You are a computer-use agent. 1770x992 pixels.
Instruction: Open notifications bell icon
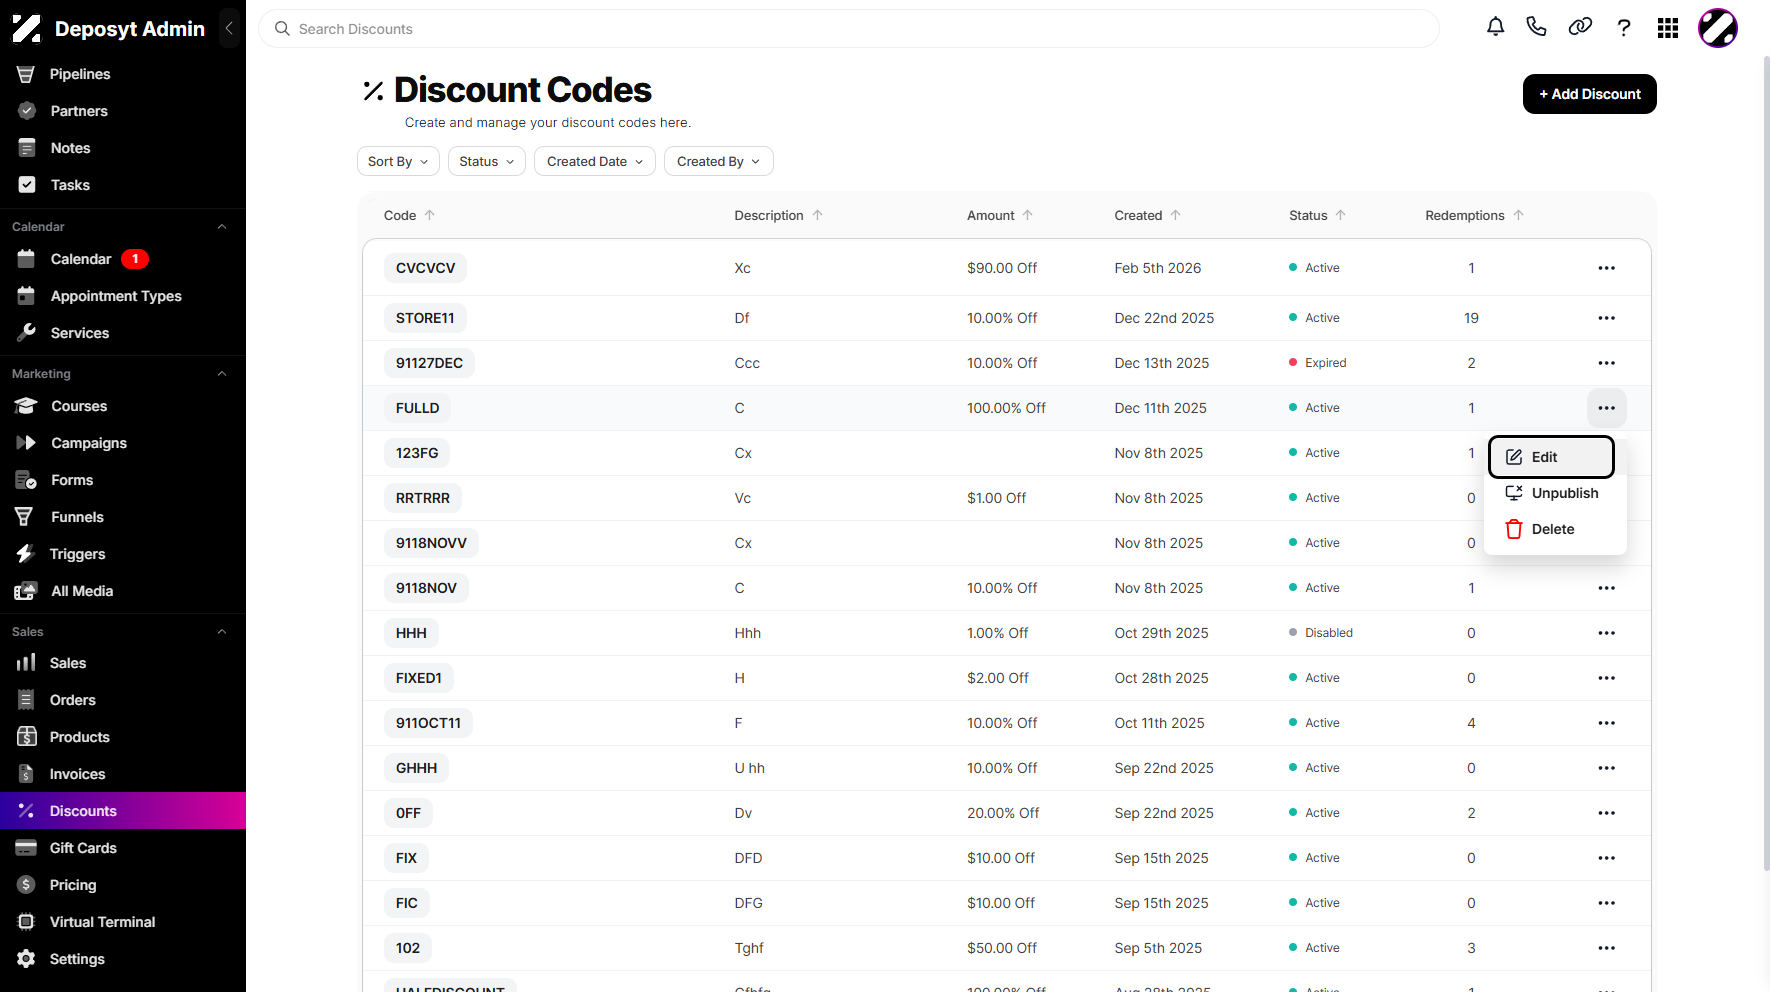click(x=1495, y=28)
